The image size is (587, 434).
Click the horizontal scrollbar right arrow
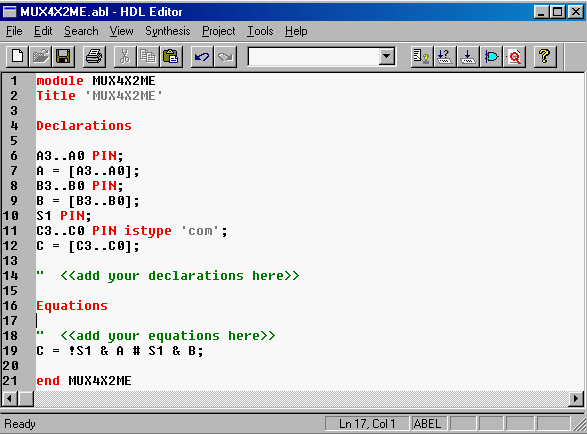click(x=576, y=399)
